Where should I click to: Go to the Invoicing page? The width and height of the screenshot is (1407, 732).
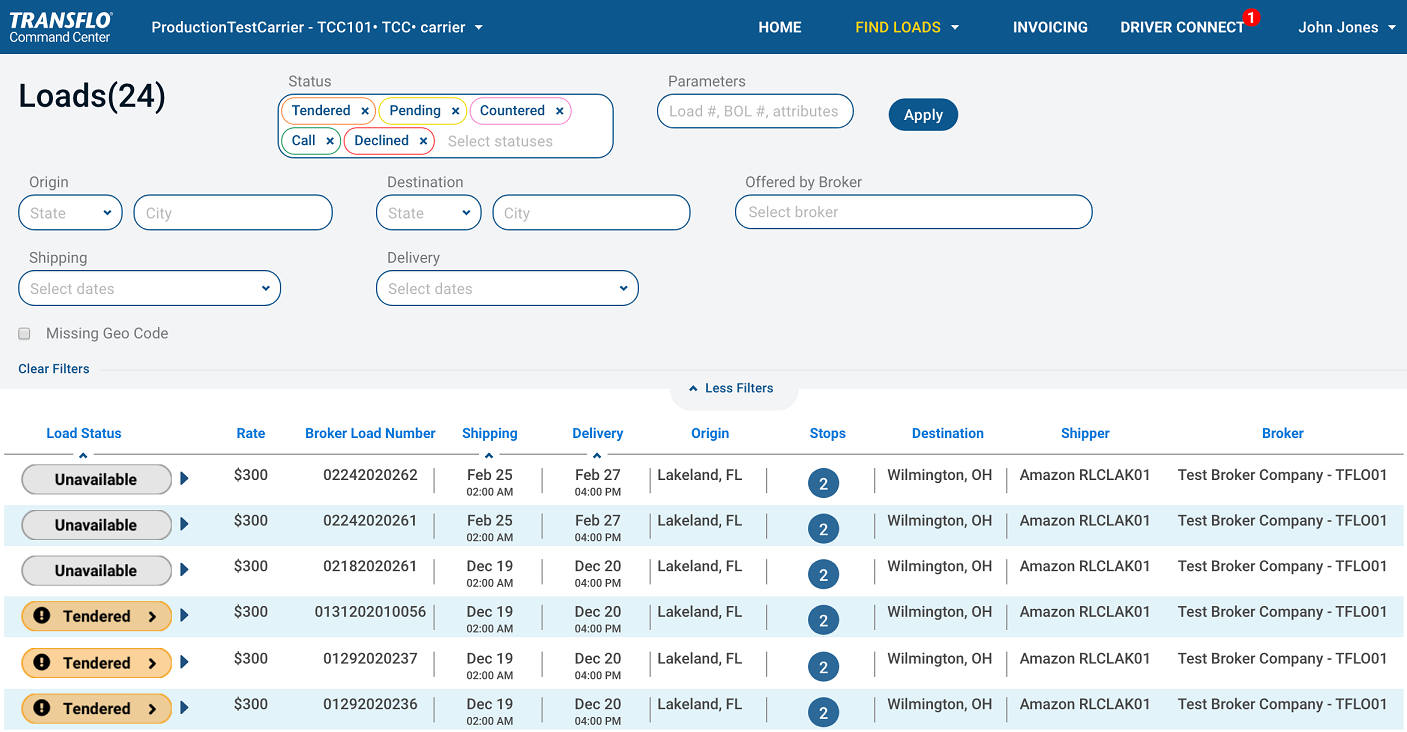tap(1049, 27)
